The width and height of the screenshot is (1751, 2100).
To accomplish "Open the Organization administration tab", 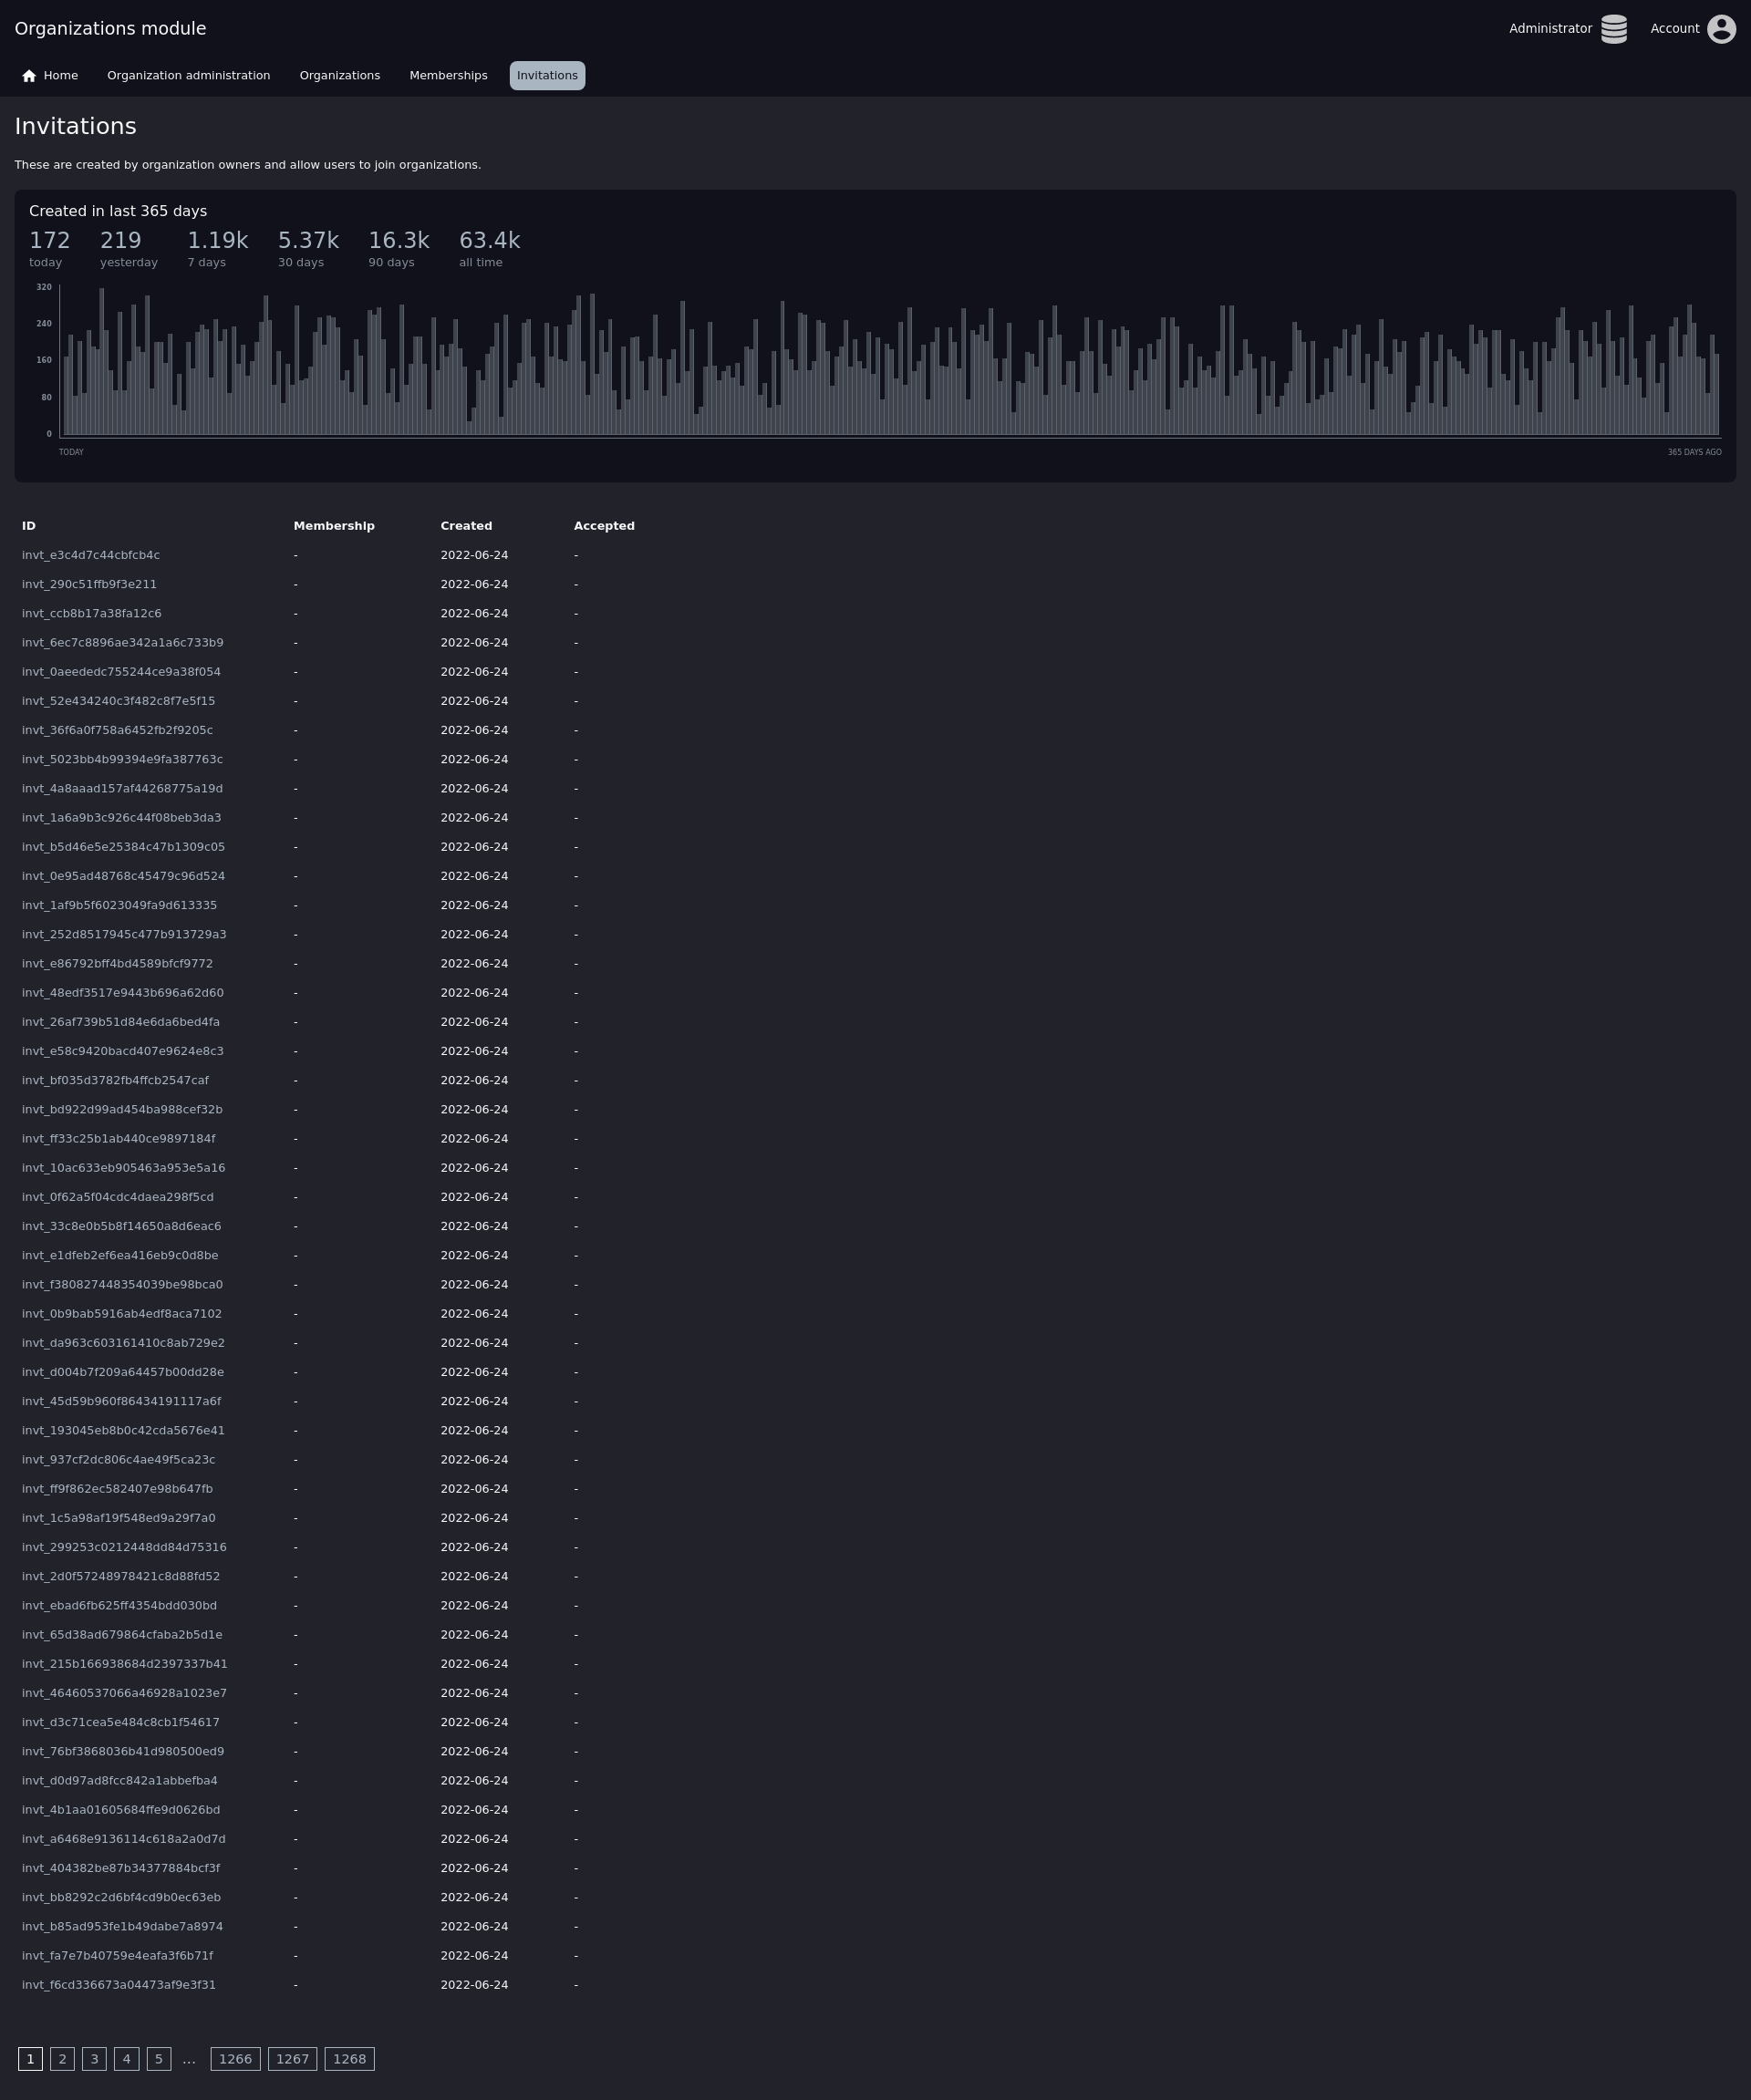I will coord(188,76).
